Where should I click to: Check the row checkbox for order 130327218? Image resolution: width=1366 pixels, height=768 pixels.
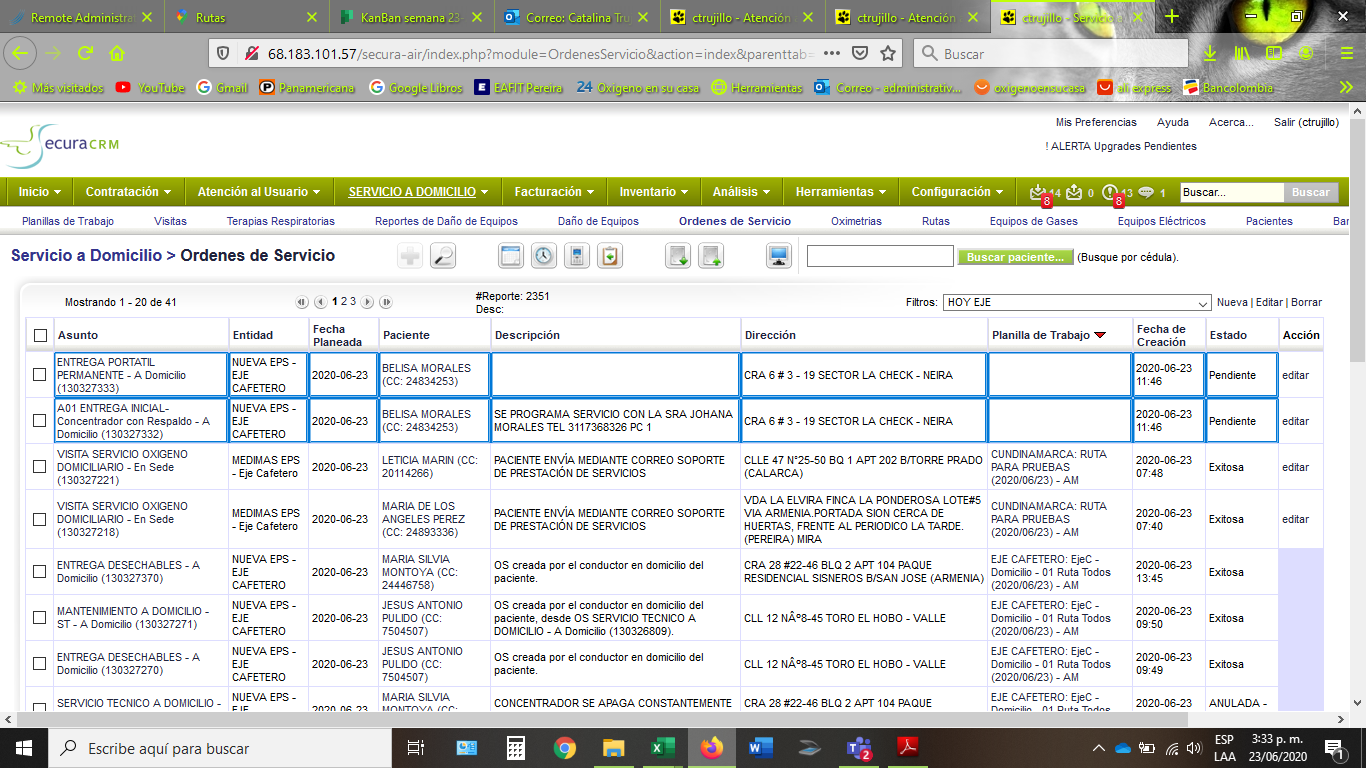tap(40, 519)
